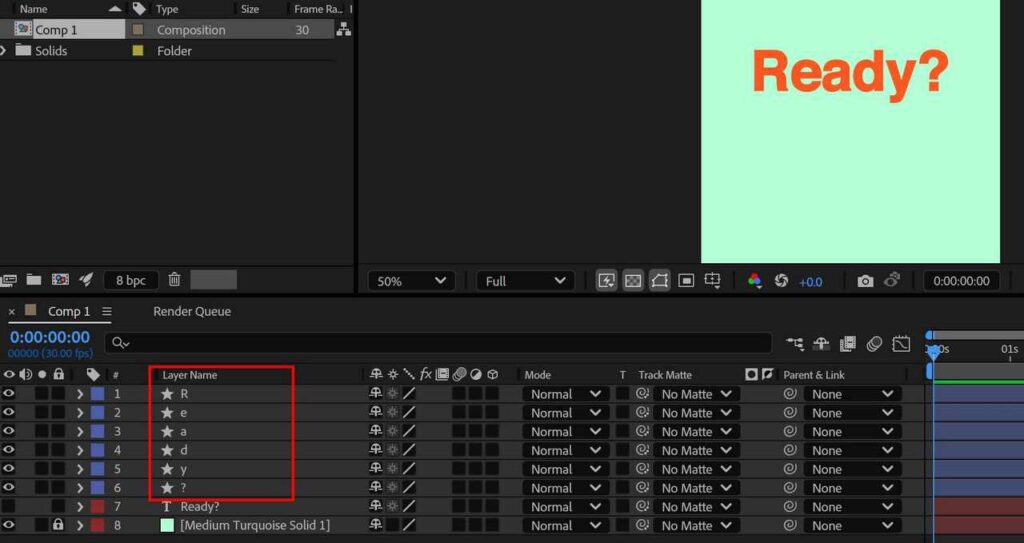Enable Motion Blur for the composition
The height and width of the screenshot is (543, 1024).
coord(874,344)
